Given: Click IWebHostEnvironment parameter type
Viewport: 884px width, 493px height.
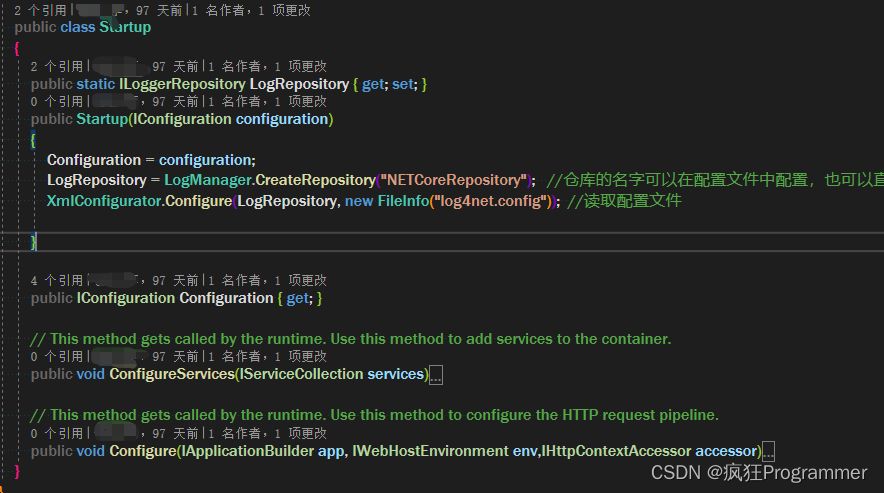Looking at the screenshot, I should (x=430, y=451).
